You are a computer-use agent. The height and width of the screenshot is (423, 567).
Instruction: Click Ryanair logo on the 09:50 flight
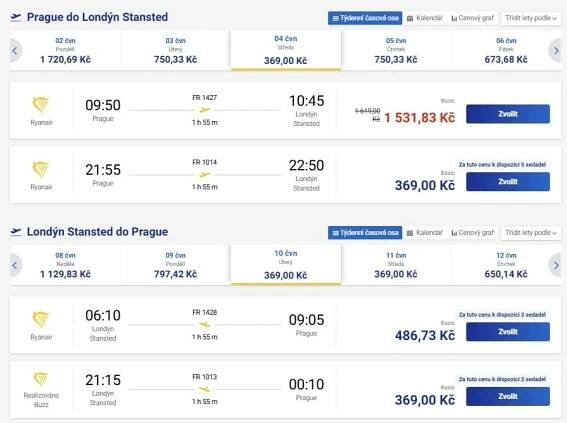40,105
